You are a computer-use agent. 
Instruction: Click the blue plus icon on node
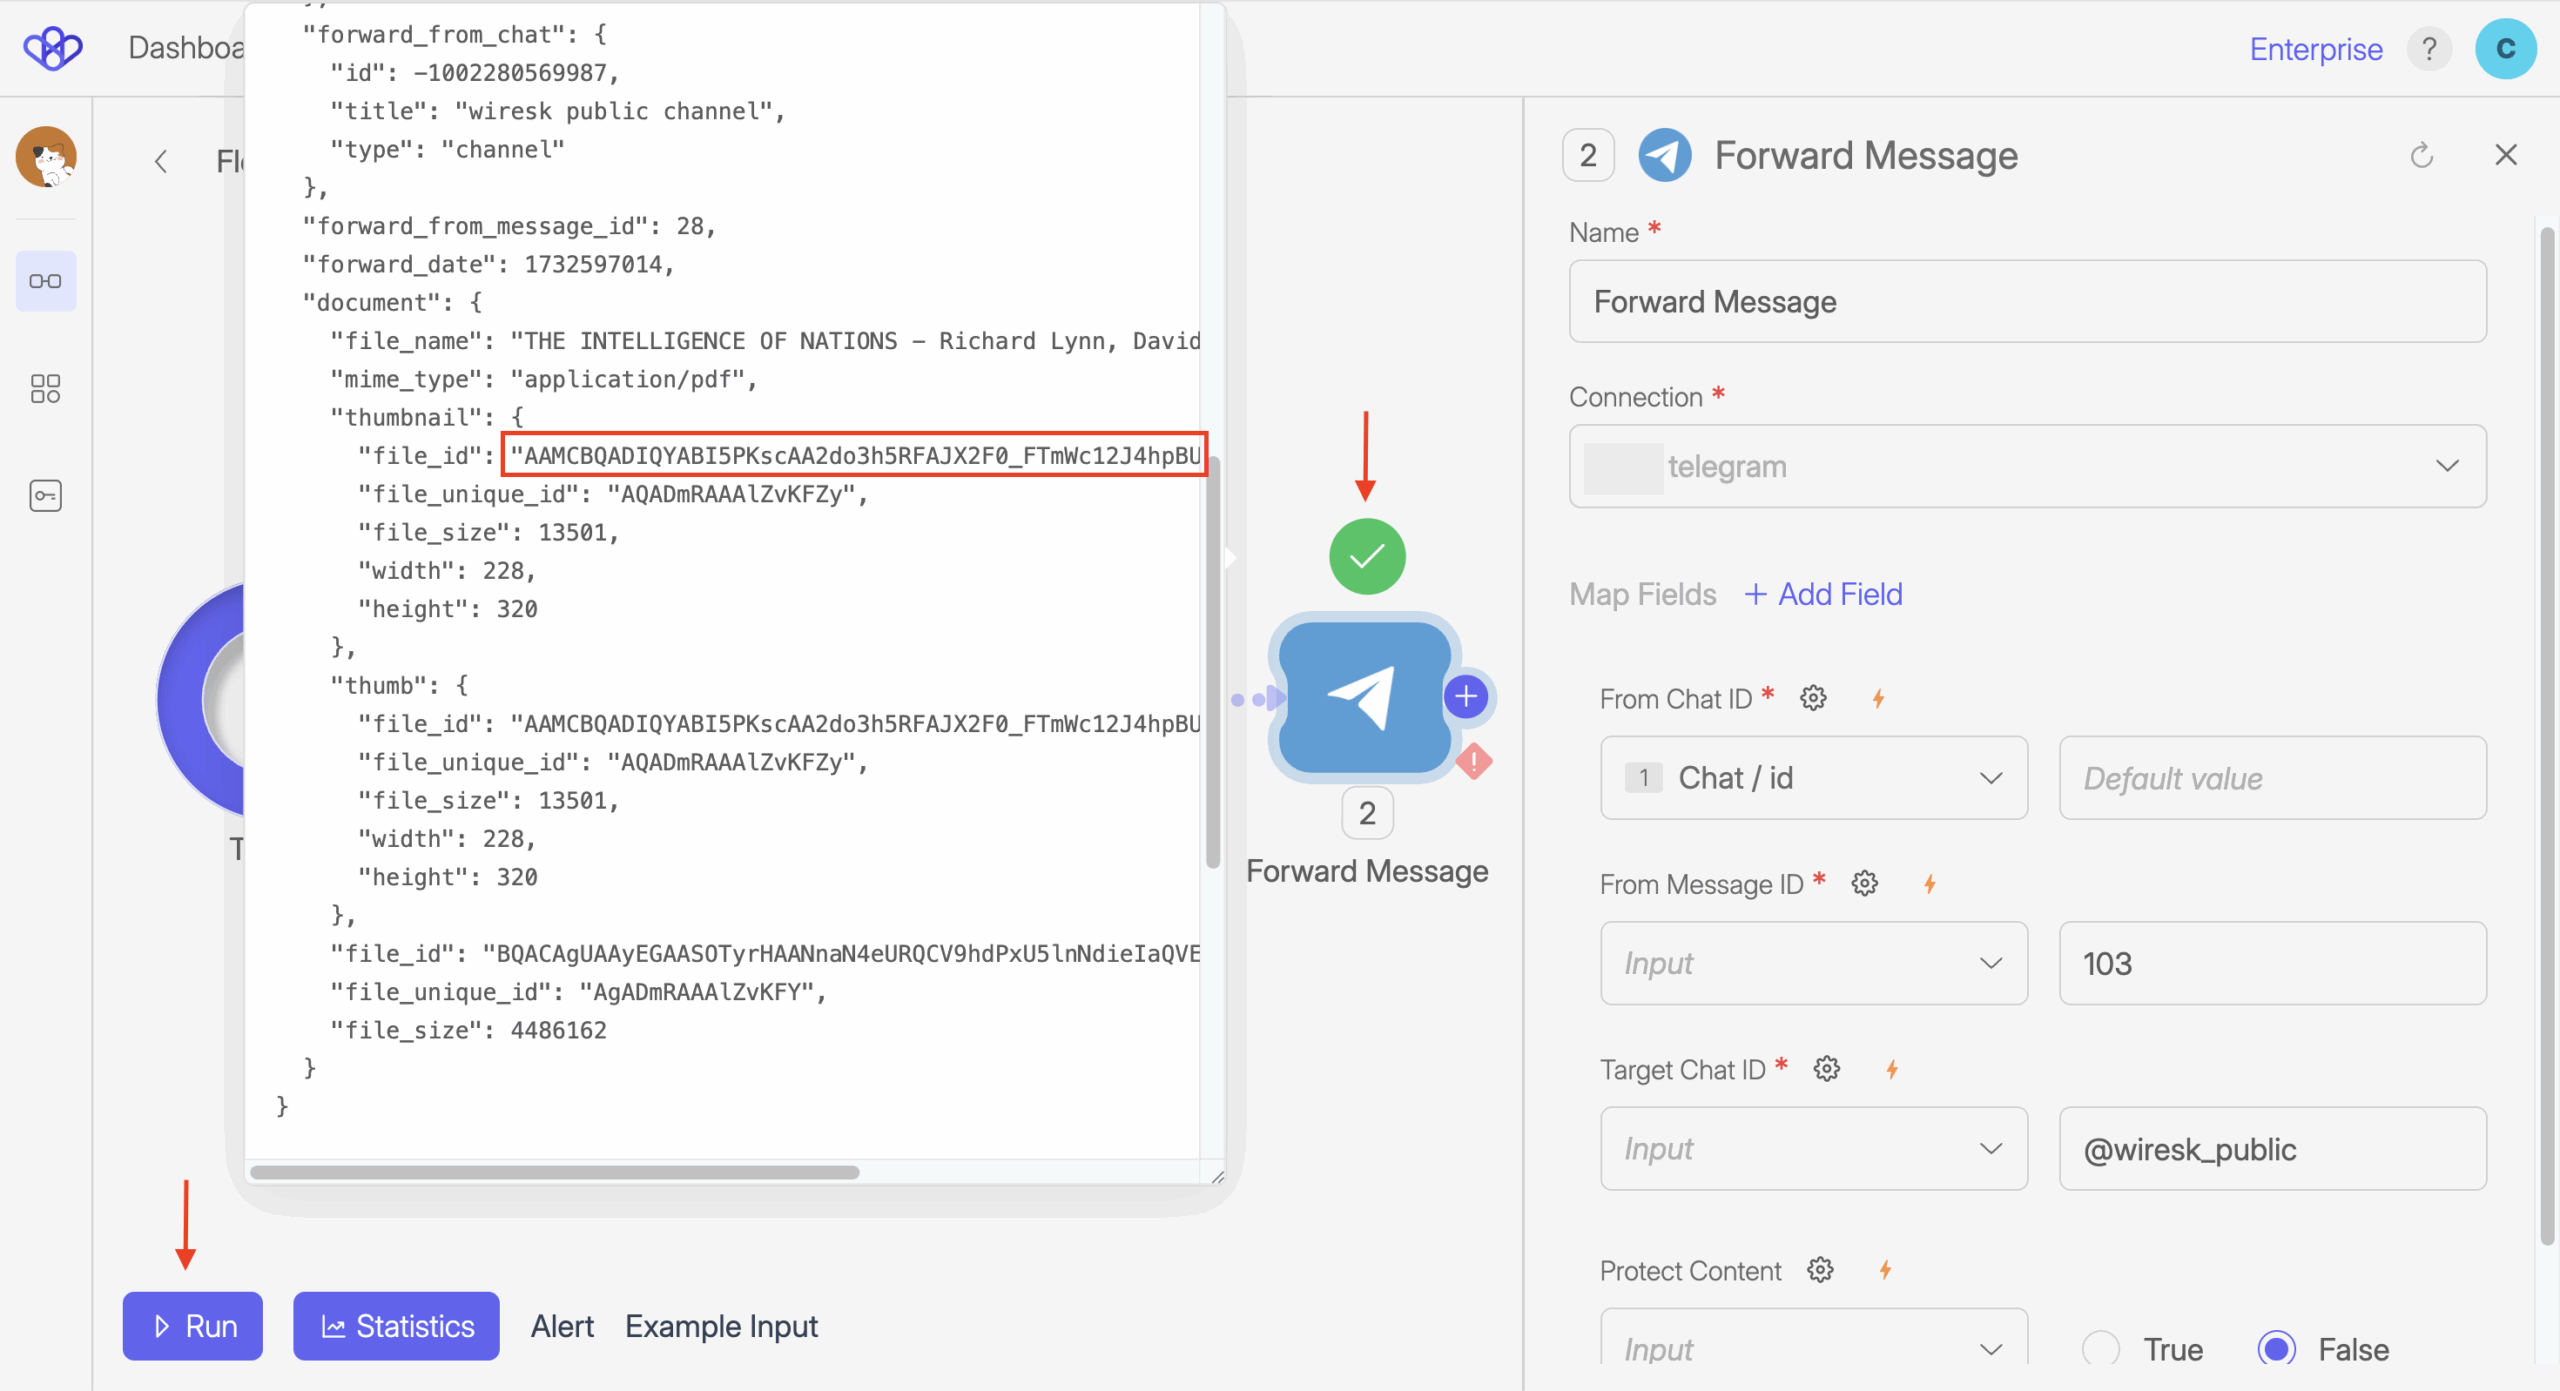pos(1466,696)
